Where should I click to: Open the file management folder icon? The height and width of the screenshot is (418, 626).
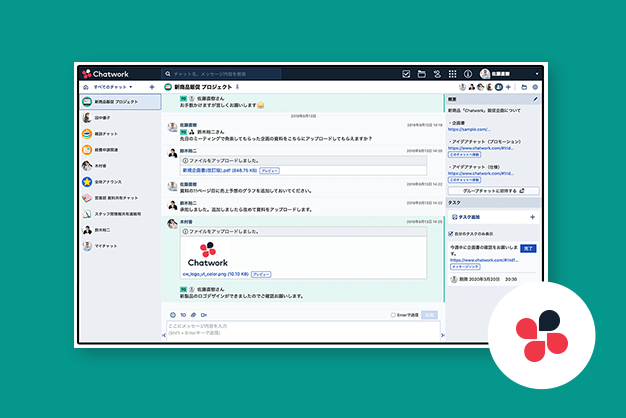[x=421, y=74]
